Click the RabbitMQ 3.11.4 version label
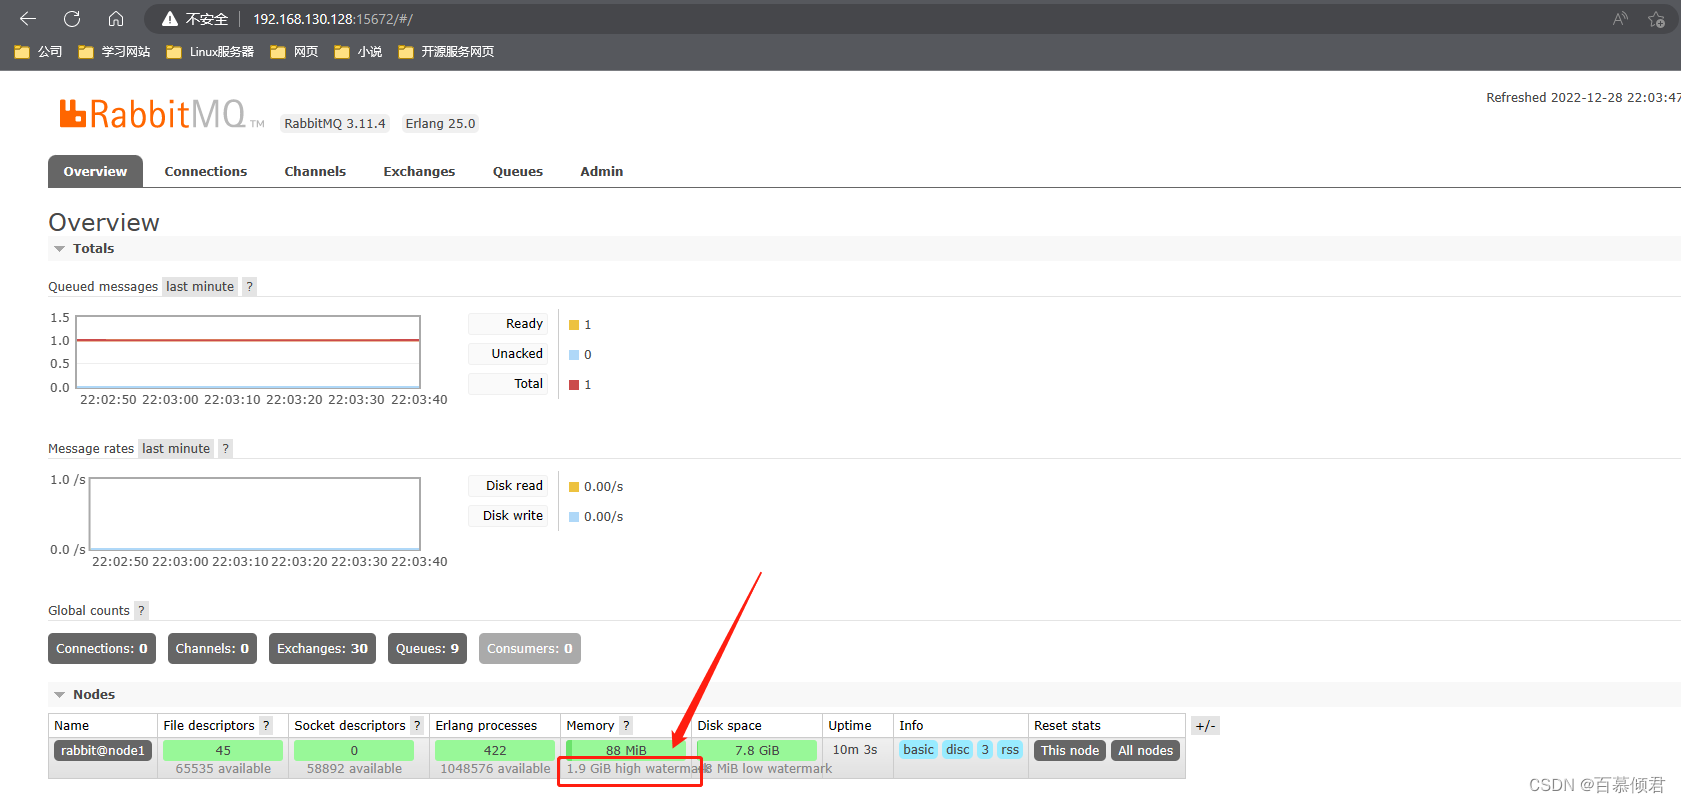 [x=335, y=124]
